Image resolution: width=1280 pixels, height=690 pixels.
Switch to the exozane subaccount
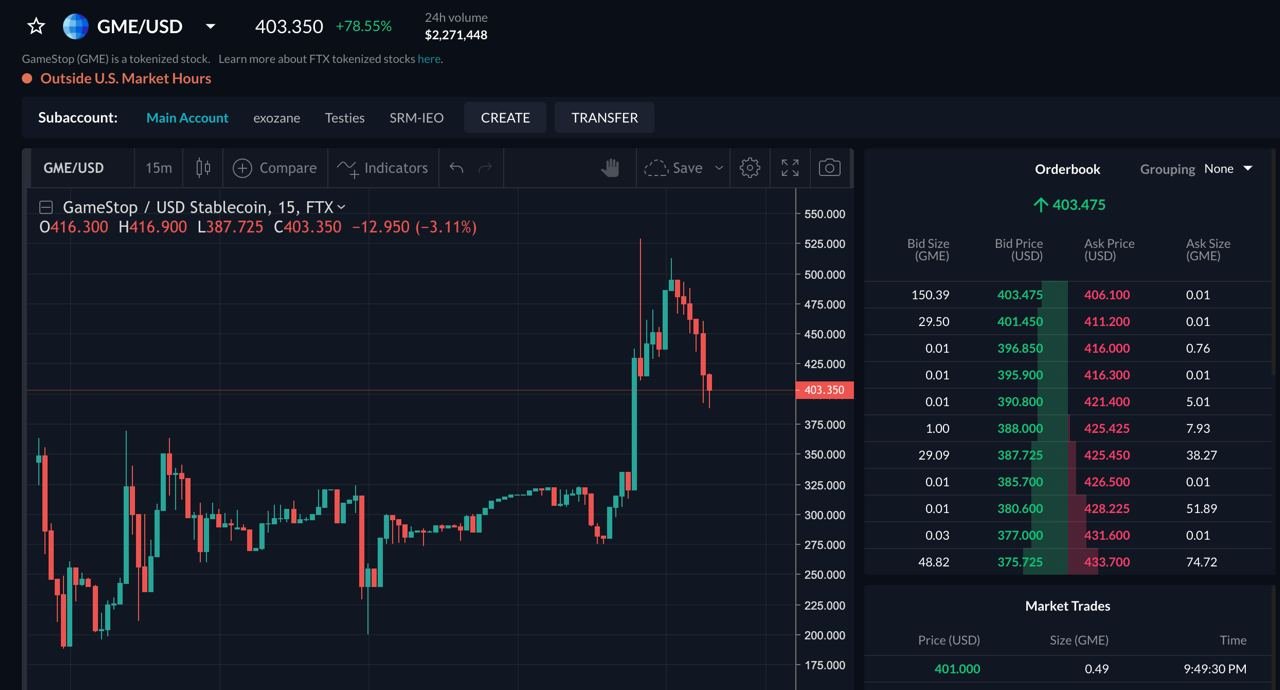pyautogui.click(x=276, y=117)
